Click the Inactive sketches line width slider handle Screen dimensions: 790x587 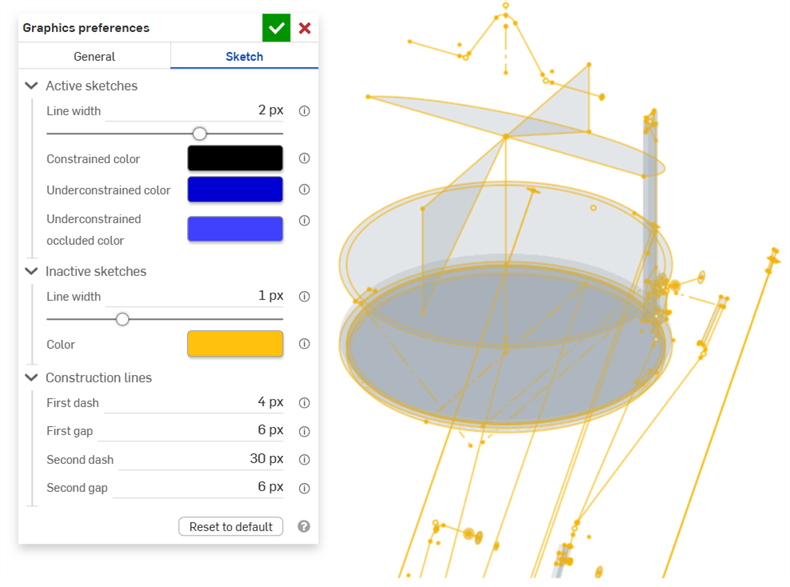[122, 319]
